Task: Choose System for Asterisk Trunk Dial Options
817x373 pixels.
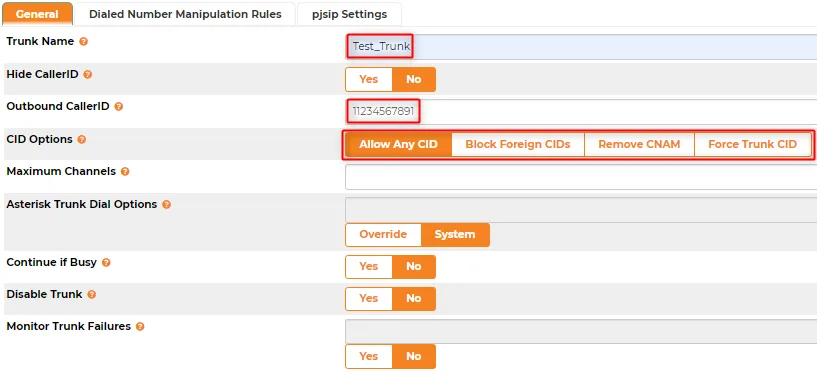Action: point(455,234)
